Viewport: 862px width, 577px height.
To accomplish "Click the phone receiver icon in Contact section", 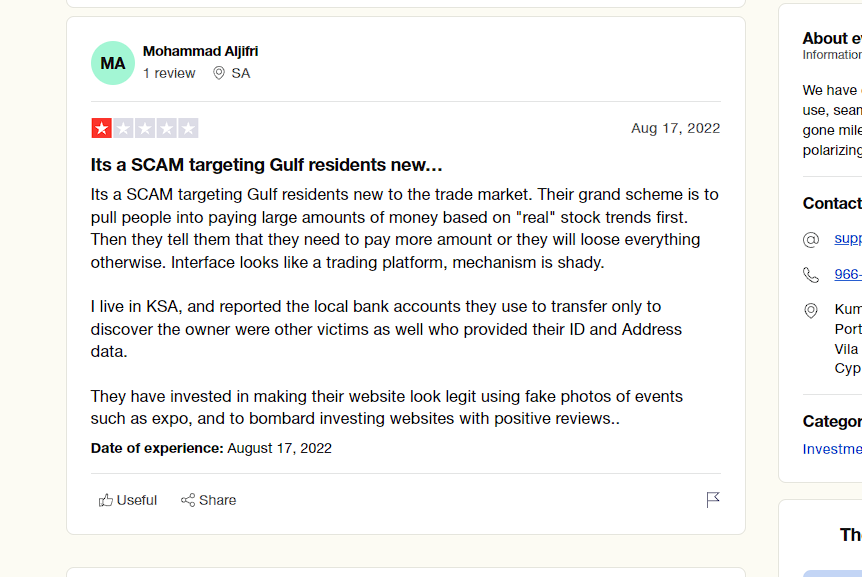I will (811, 274).
